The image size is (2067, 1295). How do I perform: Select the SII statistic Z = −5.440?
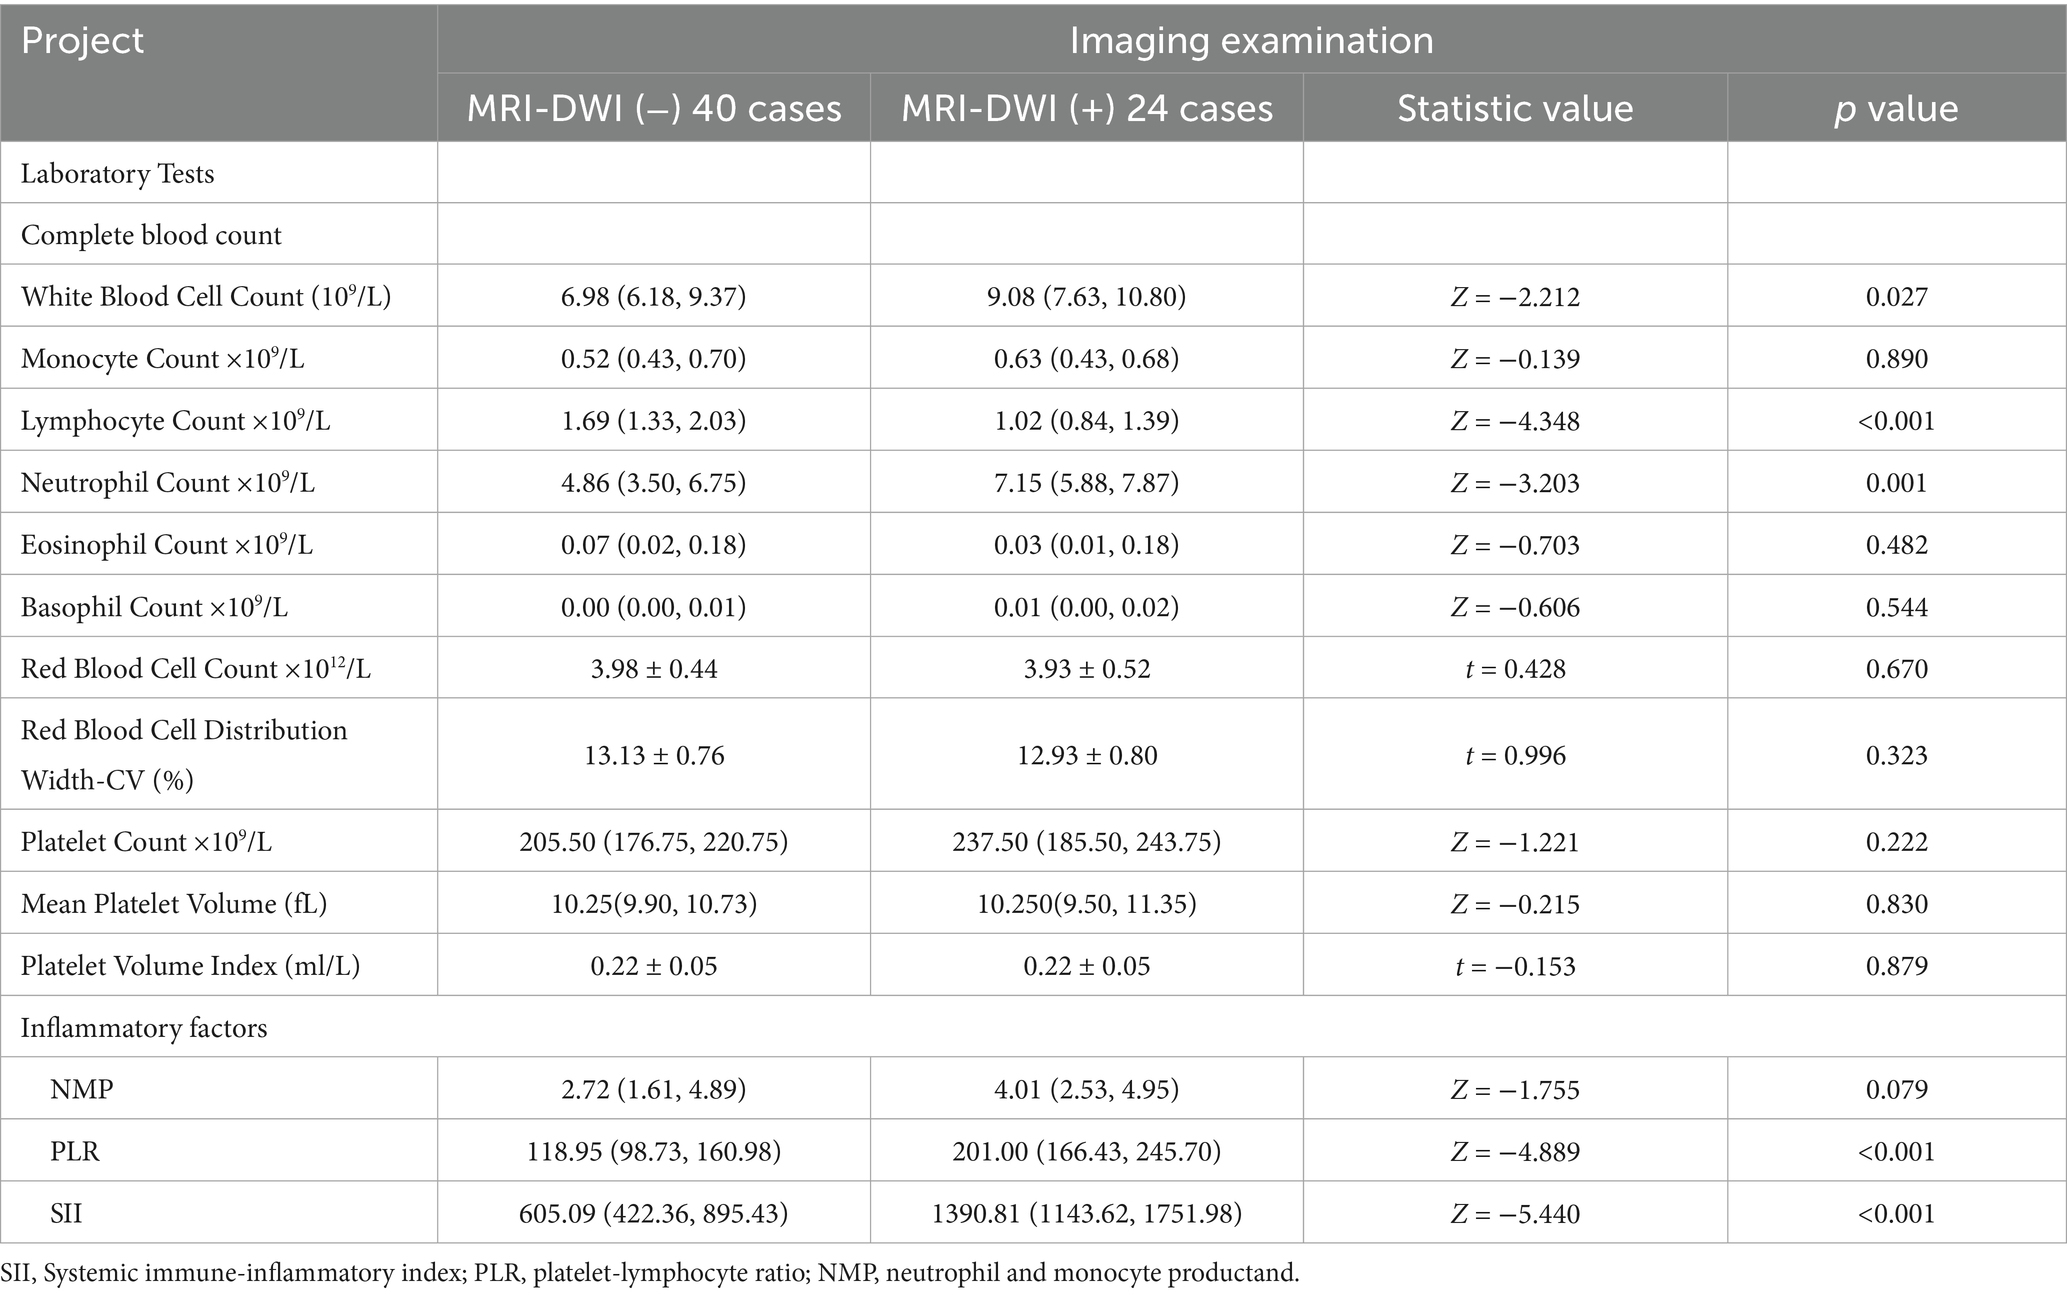click(x=1515, y=1214)
